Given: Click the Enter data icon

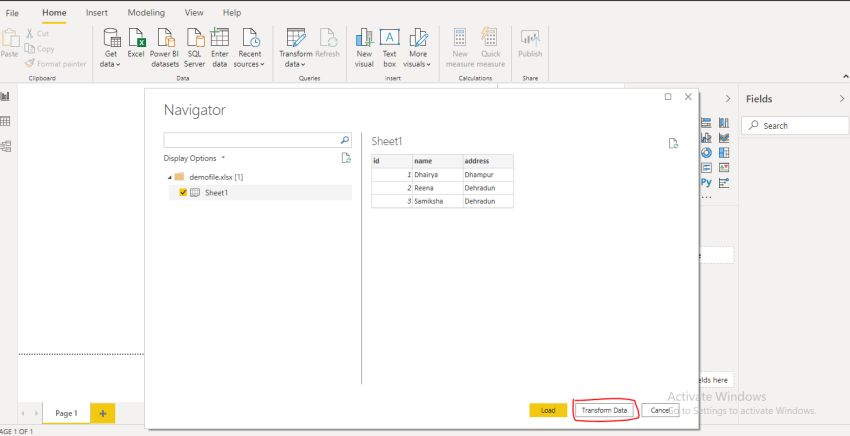Looking at the screenshot, I should pos(220,38).
